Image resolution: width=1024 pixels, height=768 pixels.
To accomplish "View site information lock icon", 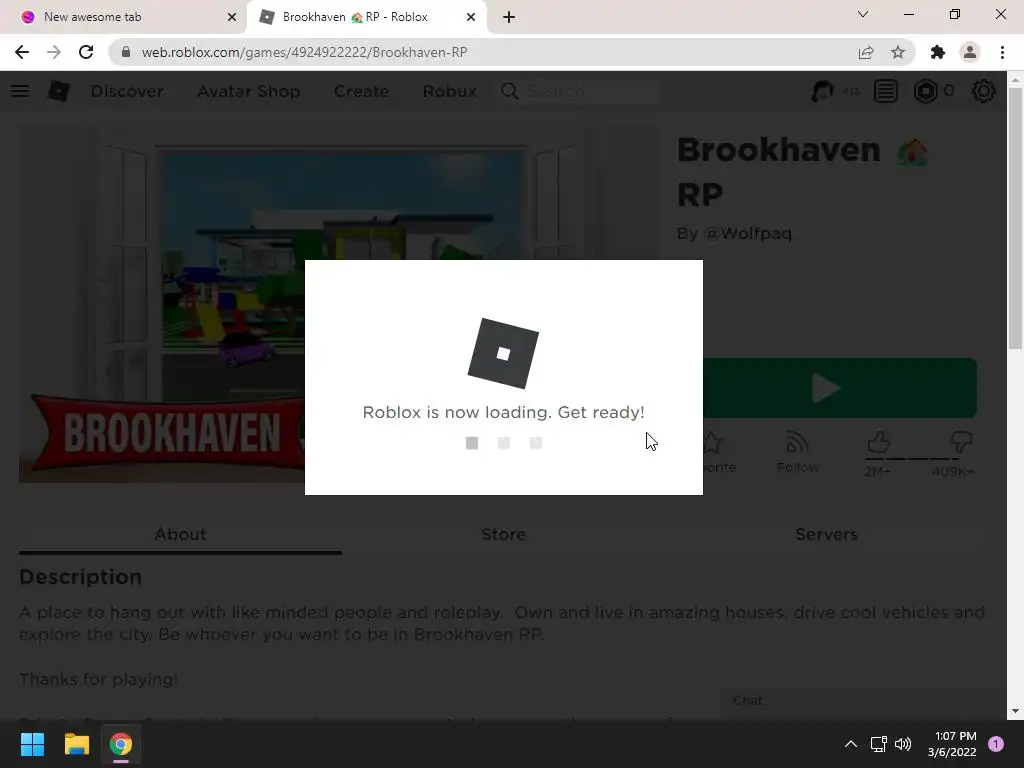I will (126, 52).
